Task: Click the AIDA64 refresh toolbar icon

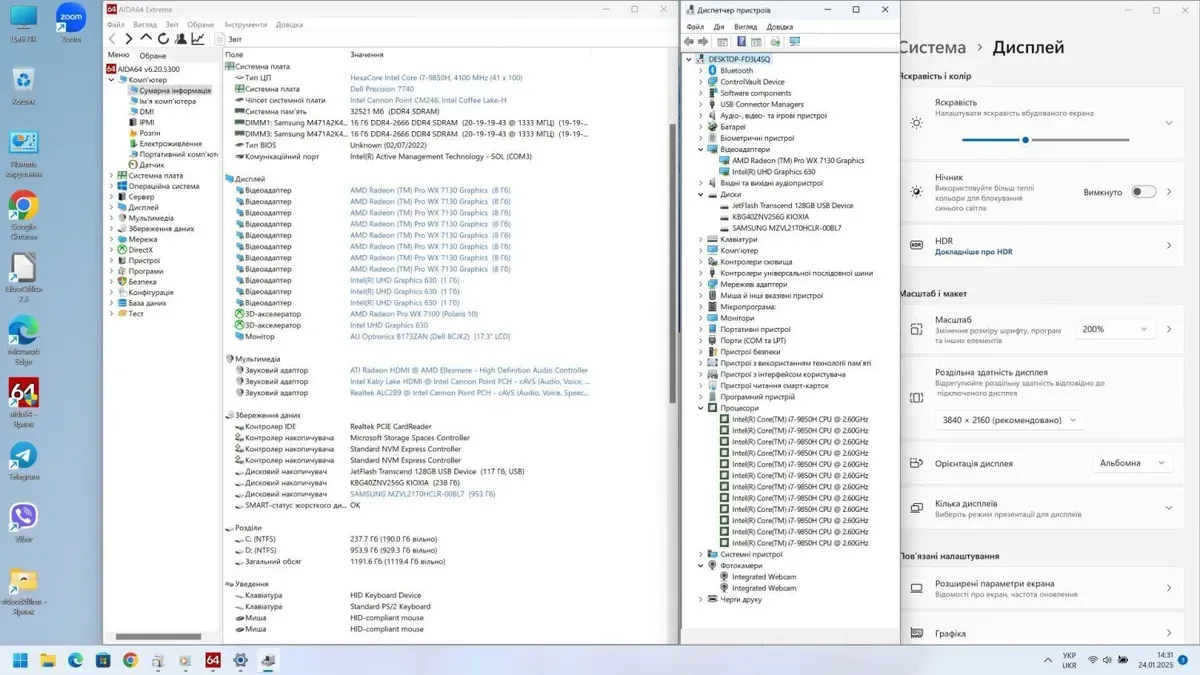Action: pos(163,39)
